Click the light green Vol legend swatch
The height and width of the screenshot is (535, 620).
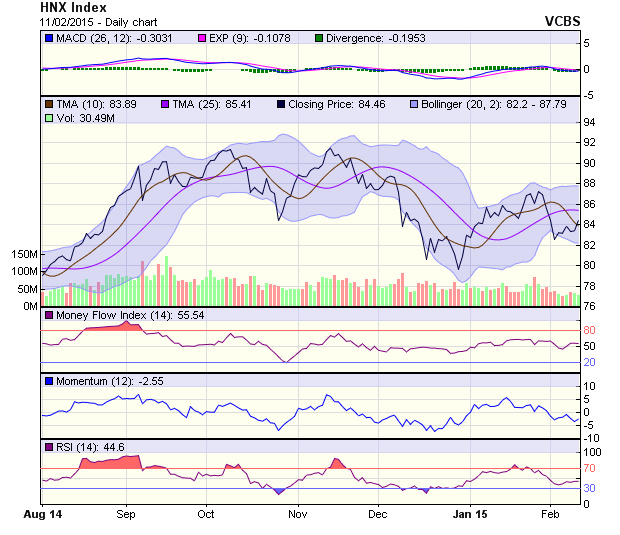pyautogui.click(x=48, y=118)
